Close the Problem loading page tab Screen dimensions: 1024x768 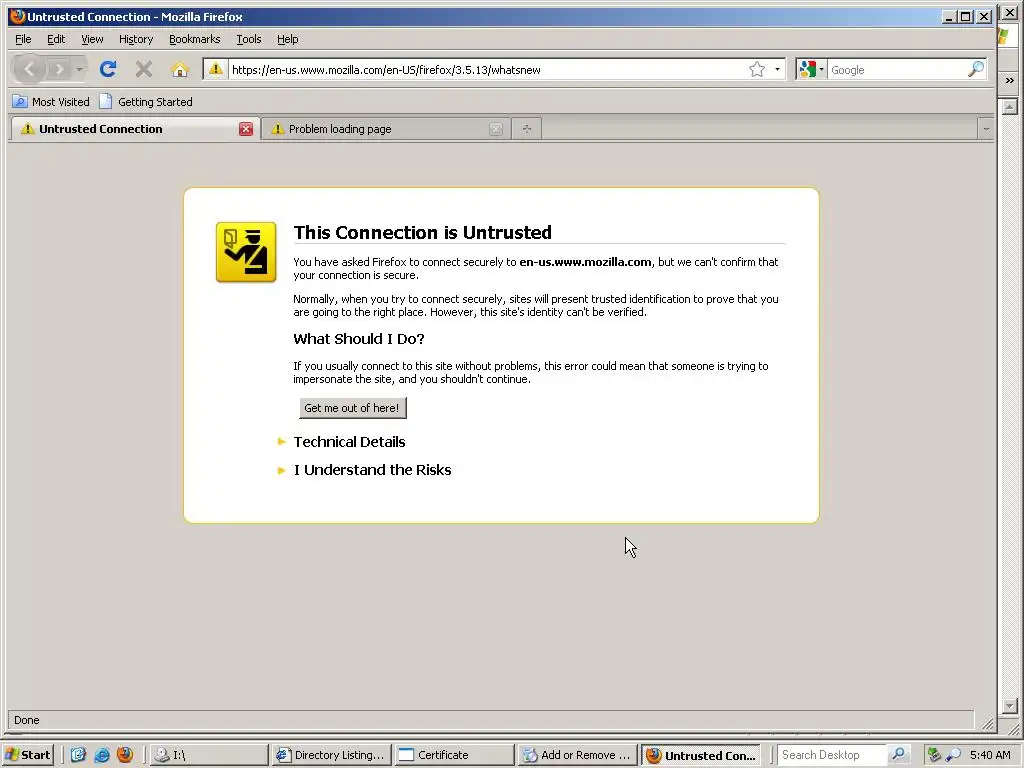click(x=496, y=129)
